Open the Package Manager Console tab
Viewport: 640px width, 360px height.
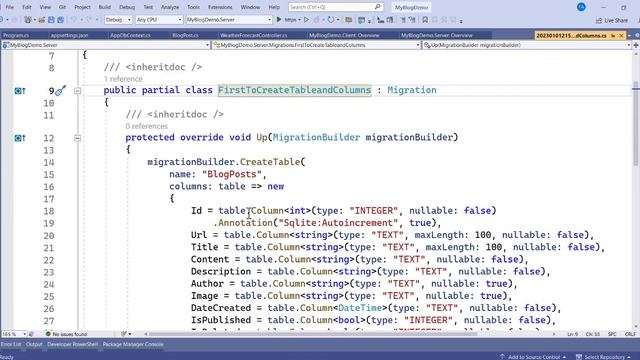point(133,344)
